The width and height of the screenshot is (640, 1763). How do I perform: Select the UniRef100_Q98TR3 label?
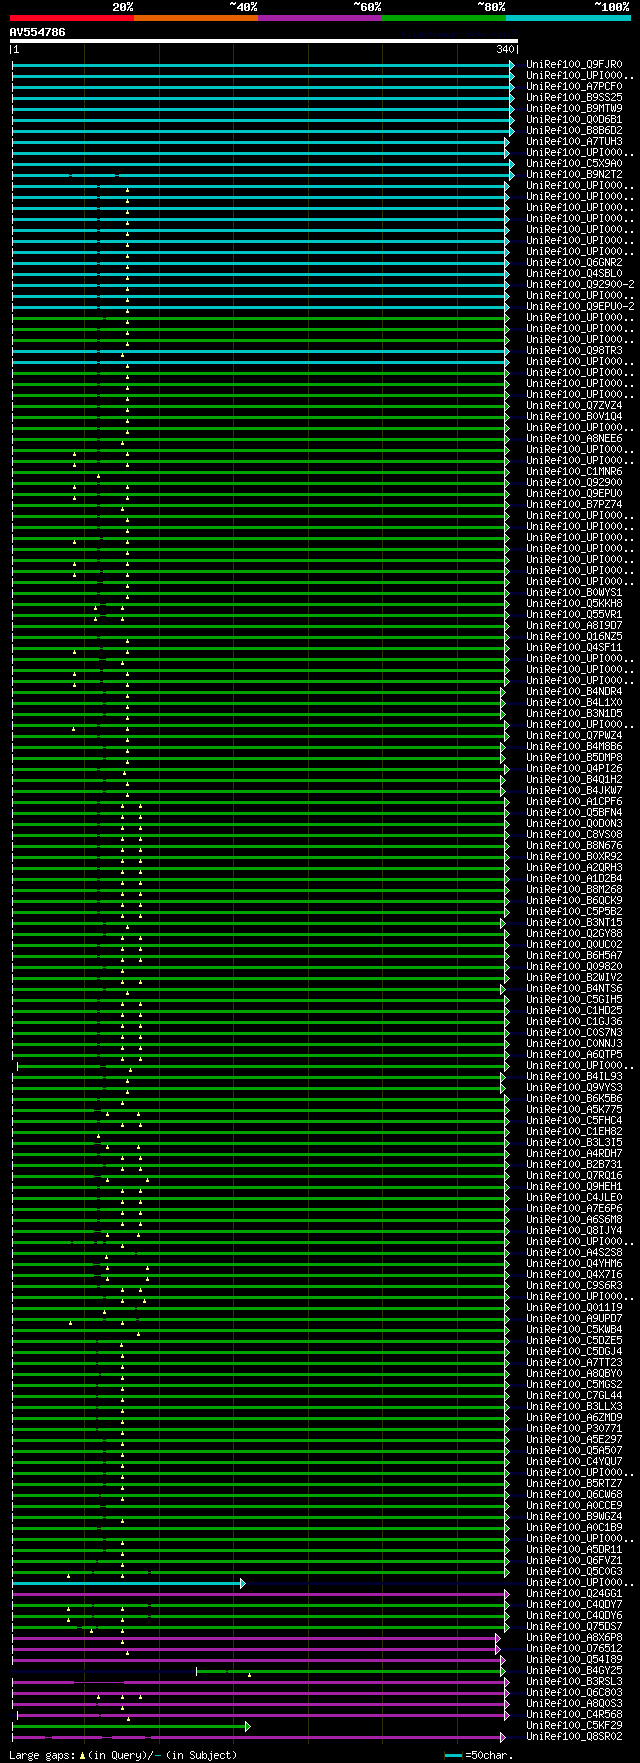[574, 351]
